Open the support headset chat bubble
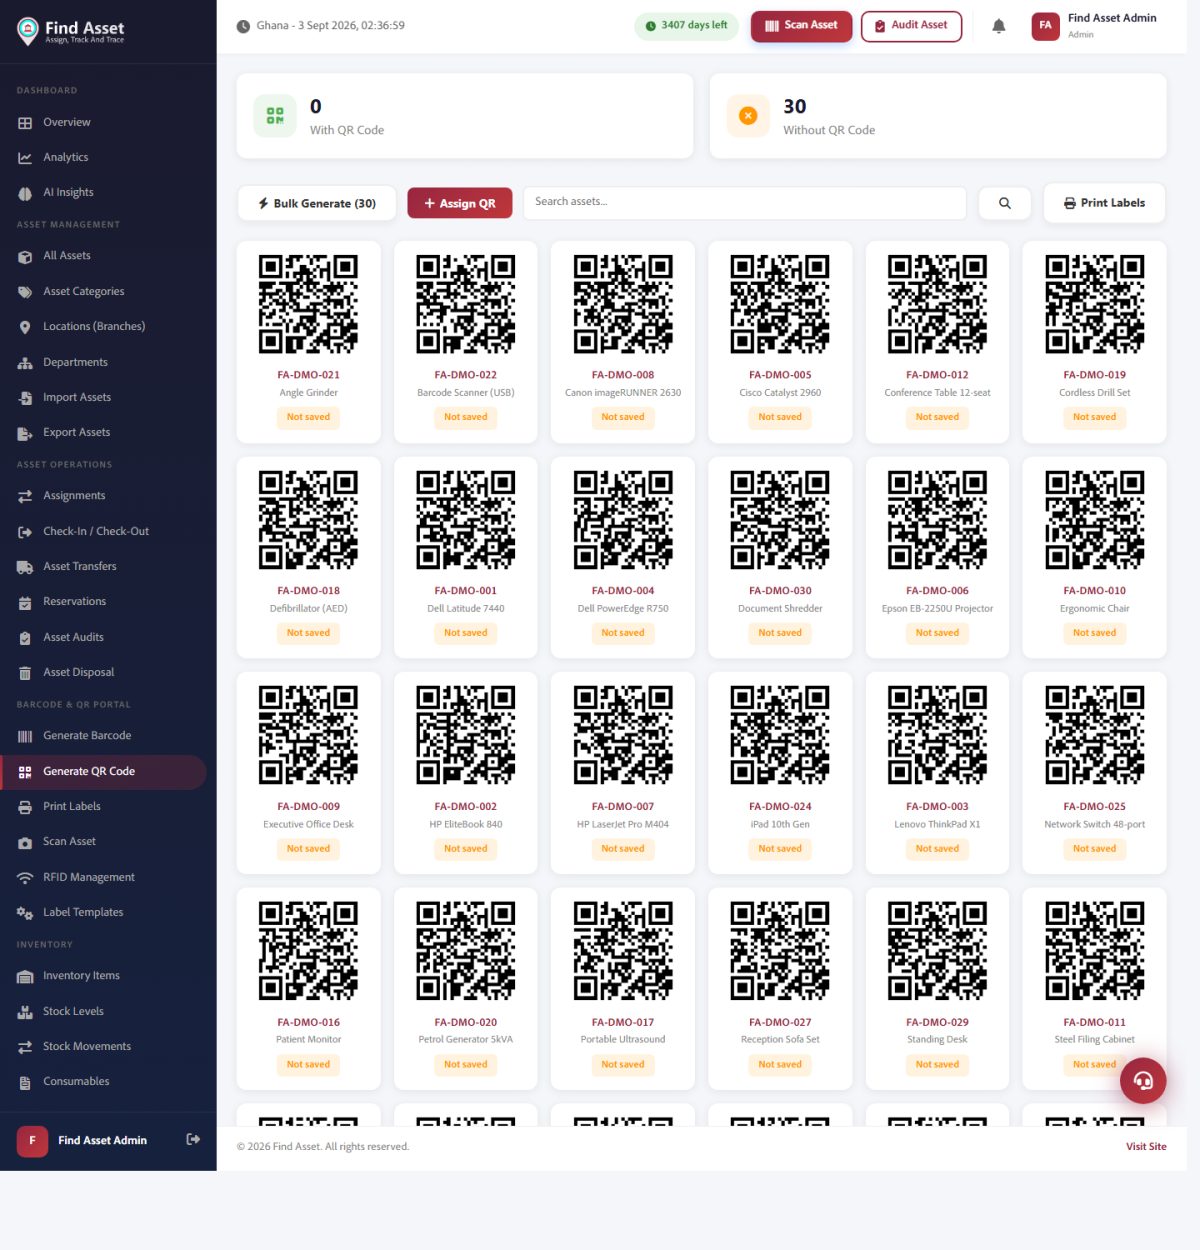The width and height of the screenshot is (1200, 1250). click(x=1143, y=1081)
